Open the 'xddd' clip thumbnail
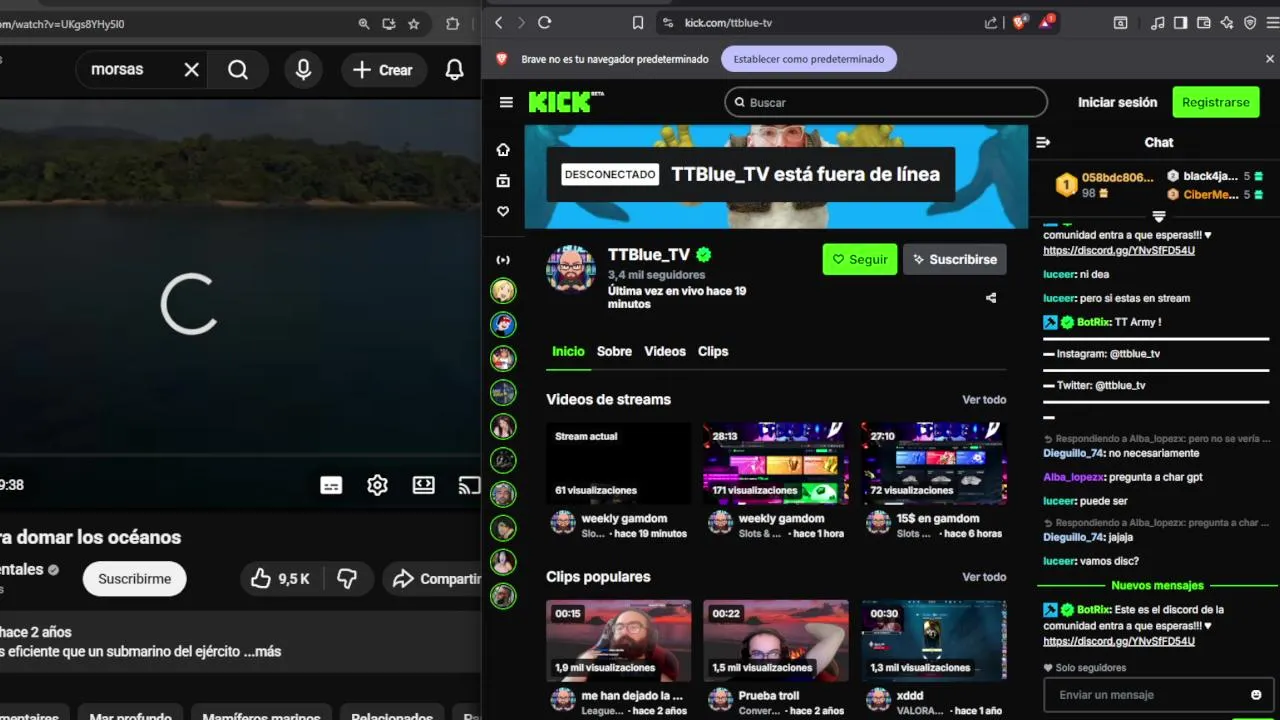The height and width of the screenshot is (720, 1280). tap(934, 640)
